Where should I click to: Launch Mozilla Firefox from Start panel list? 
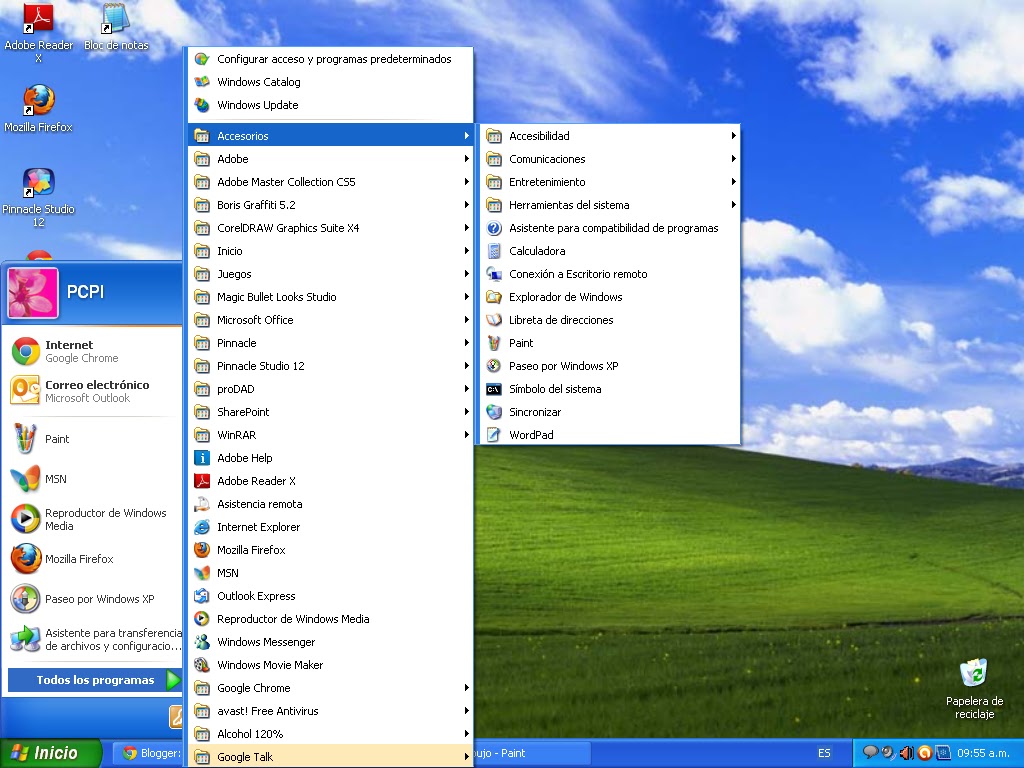point(91,559)
